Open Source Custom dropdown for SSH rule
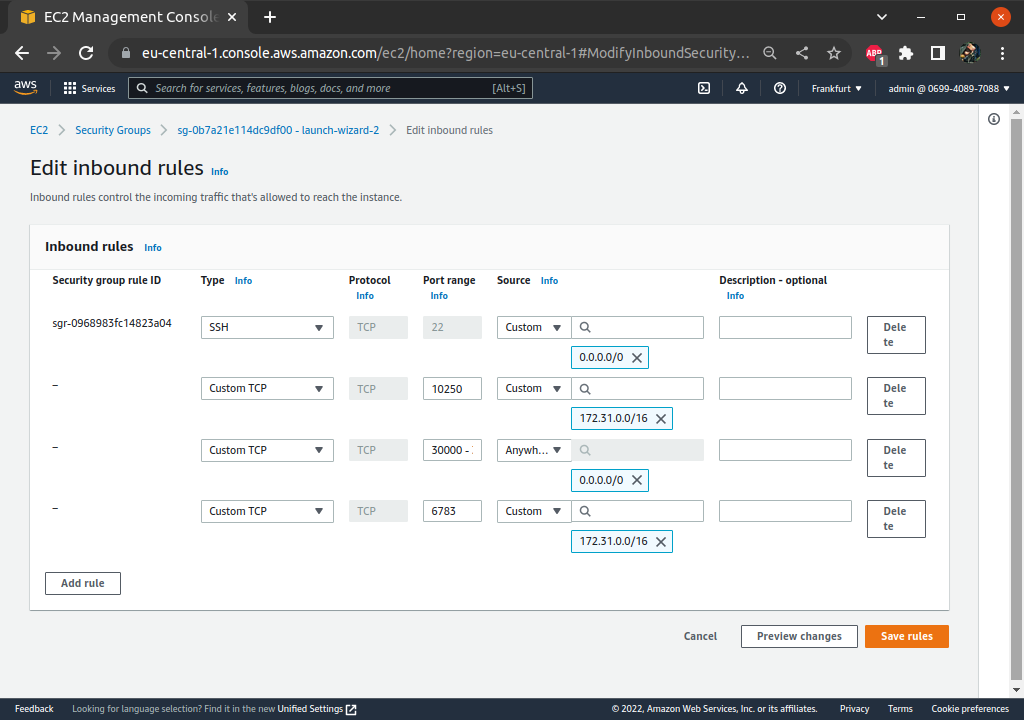Viewport: 1024px width, 720px height. [x=534, y=327]
